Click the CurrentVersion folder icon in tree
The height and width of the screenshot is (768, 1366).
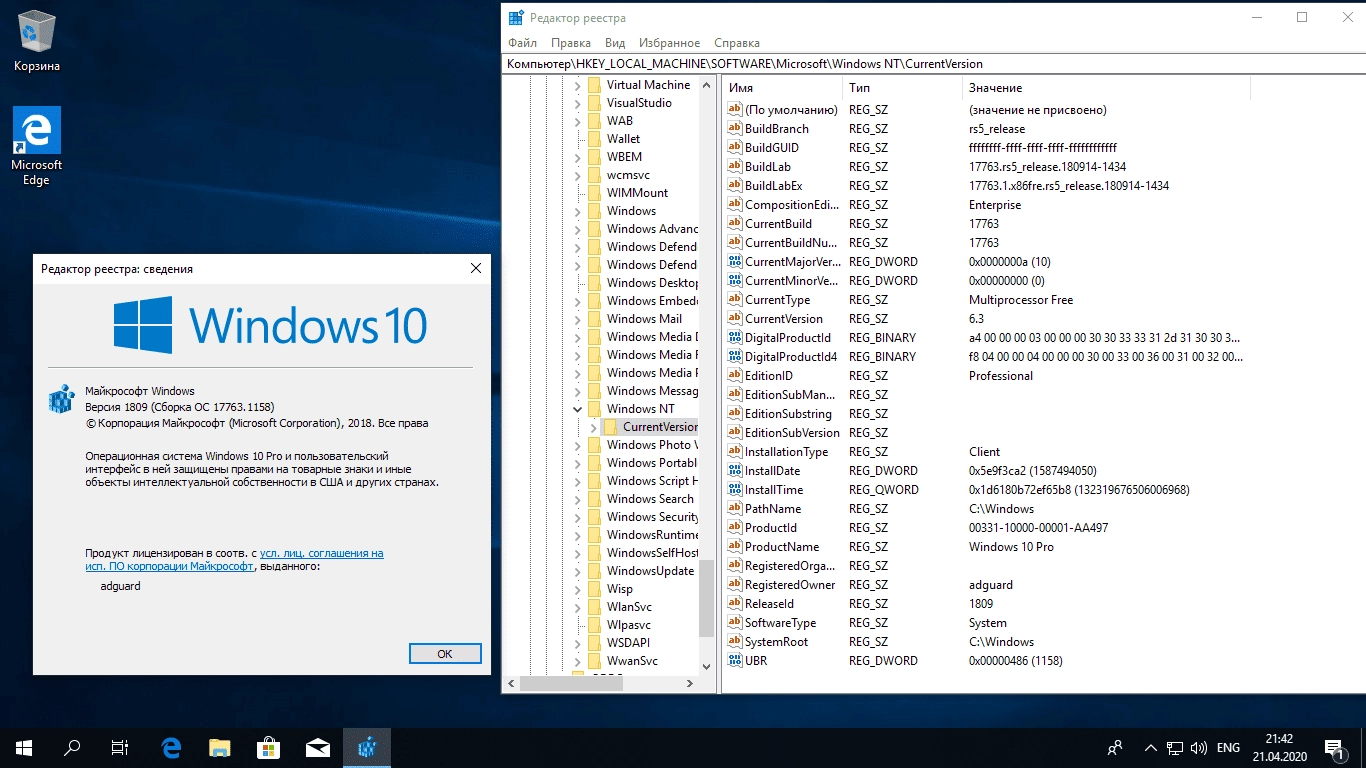point(610,427)
